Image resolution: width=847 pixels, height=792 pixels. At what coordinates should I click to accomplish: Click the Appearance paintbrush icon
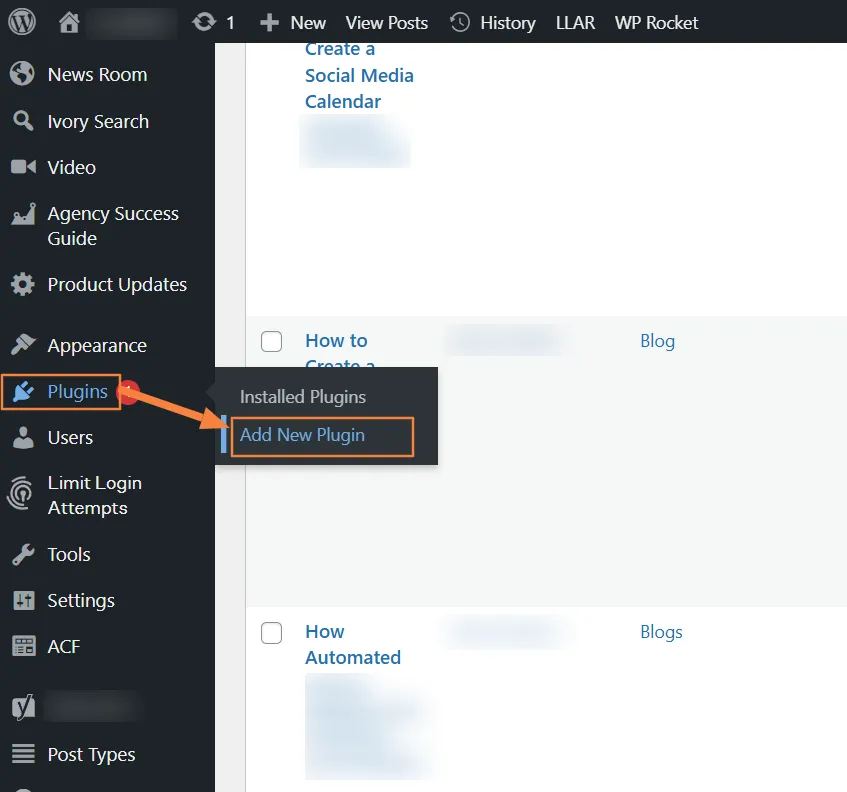(21, 345)
